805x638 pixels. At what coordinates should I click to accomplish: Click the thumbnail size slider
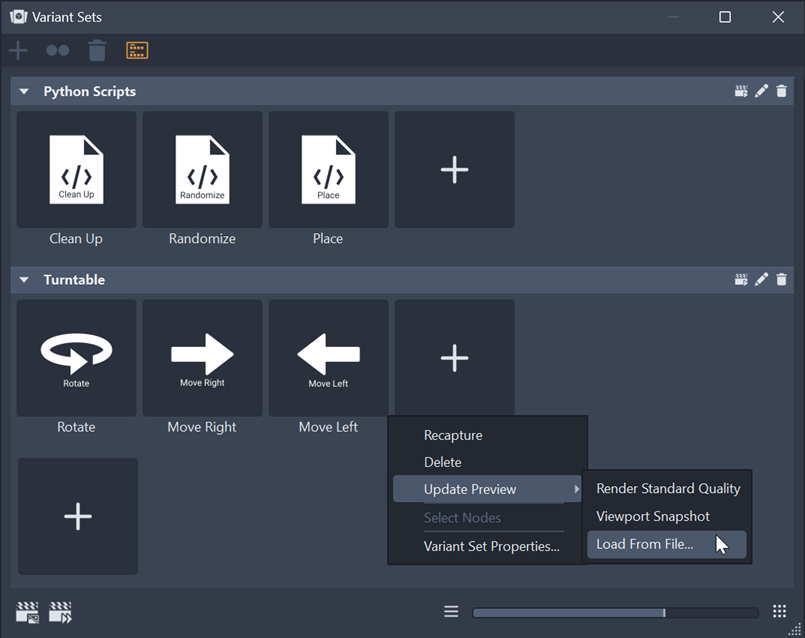tap(616, 612)
